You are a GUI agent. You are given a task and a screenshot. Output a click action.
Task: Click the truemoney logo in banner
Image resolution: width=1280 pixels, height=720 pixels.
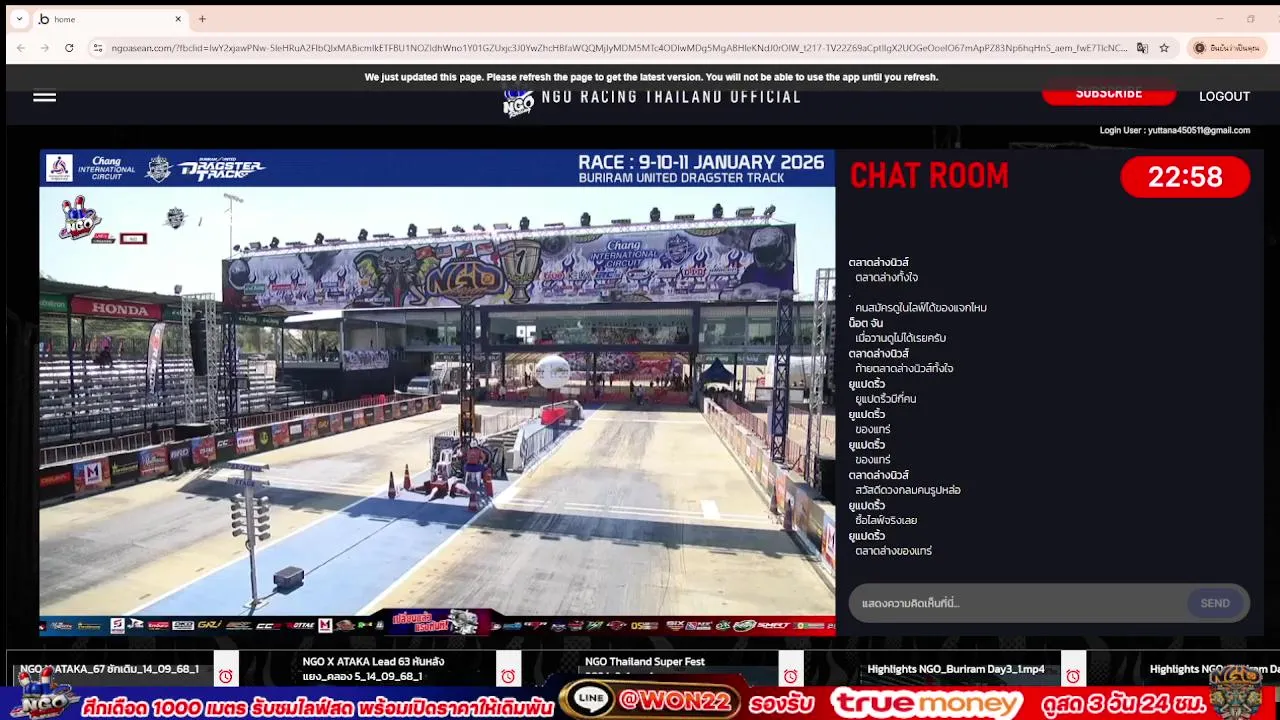(x=927, y=702)
